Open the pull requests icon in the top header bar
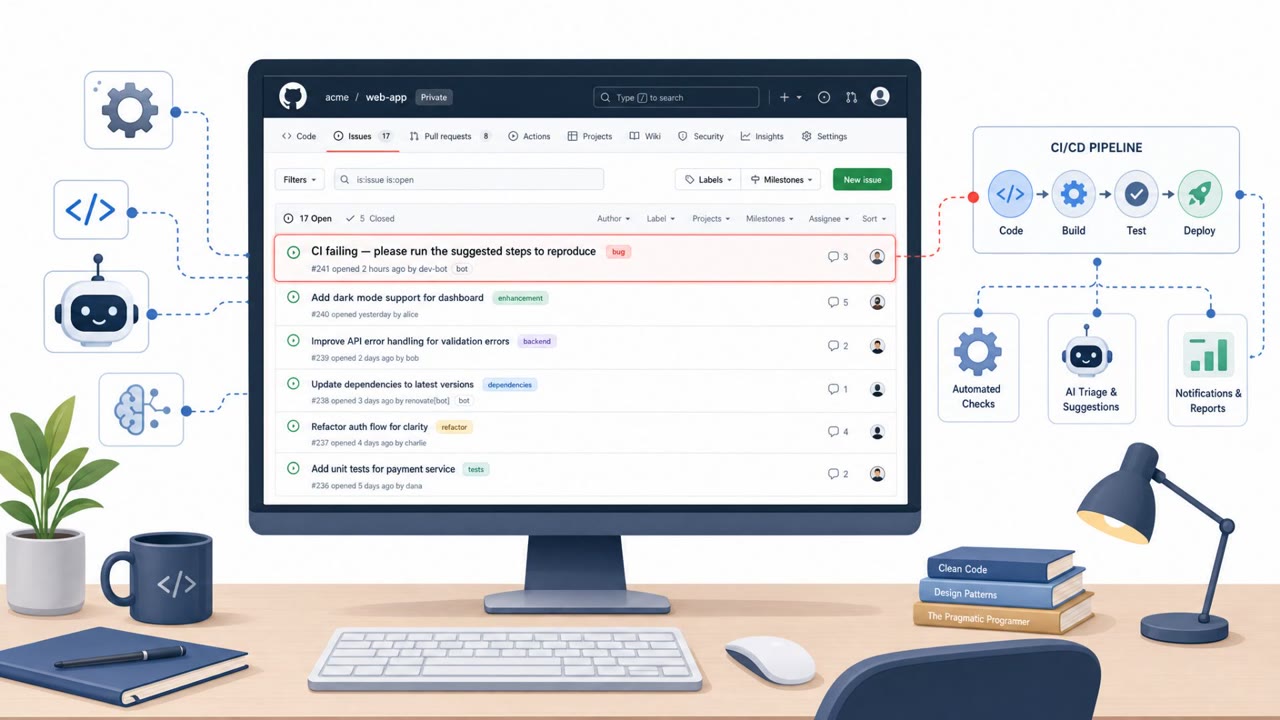 (851, 97)
